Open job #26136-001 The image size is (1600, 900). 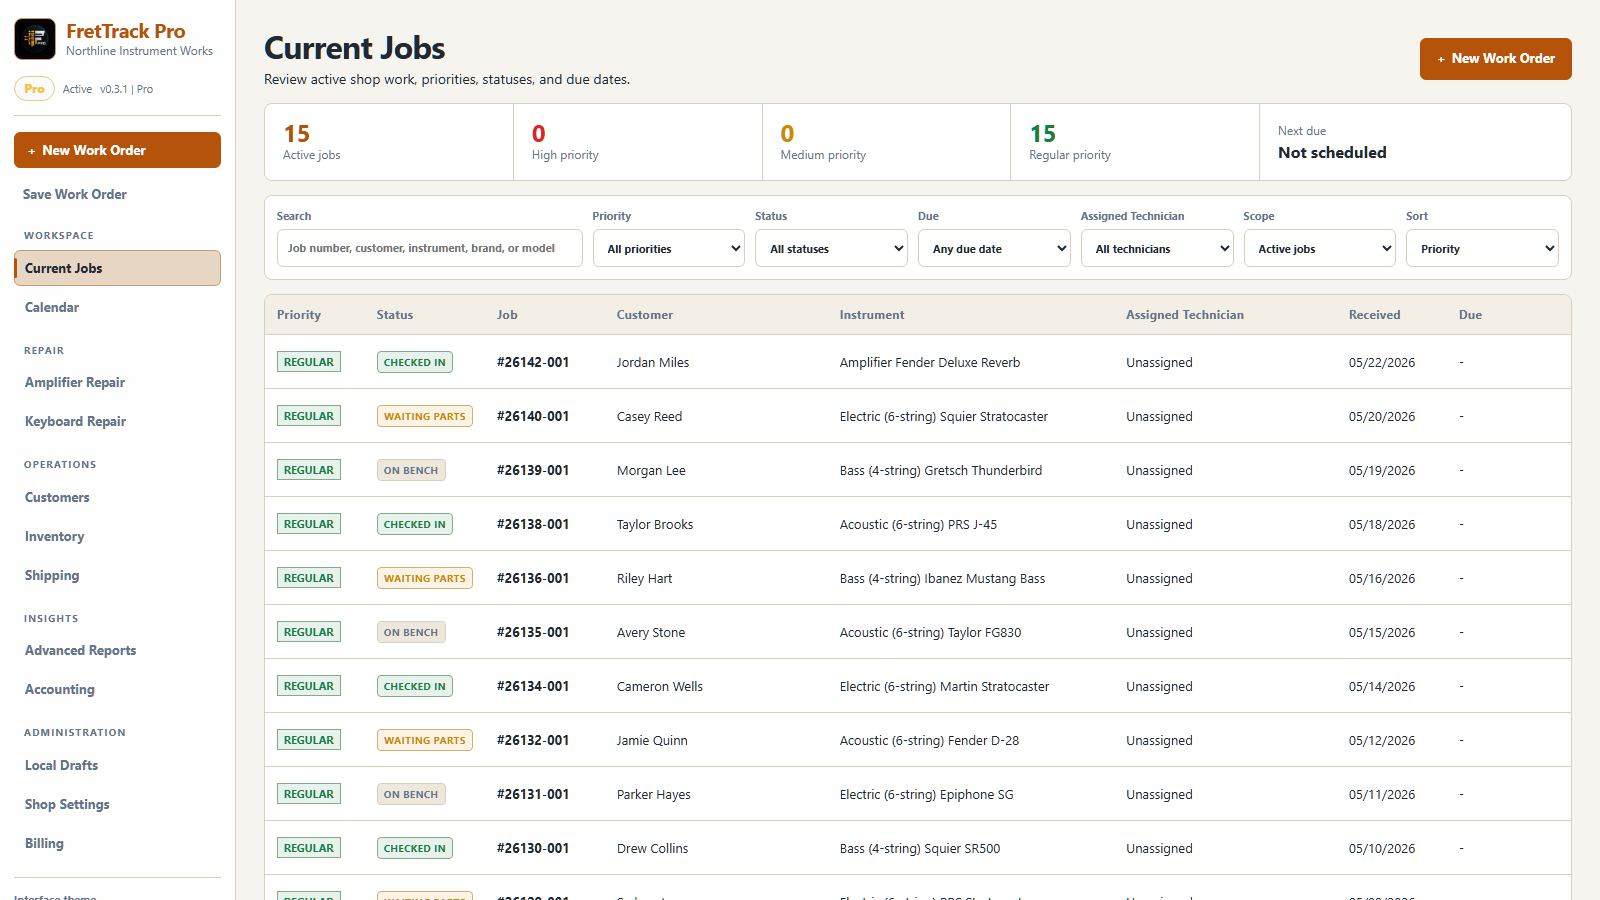click(x=533, y=578)
